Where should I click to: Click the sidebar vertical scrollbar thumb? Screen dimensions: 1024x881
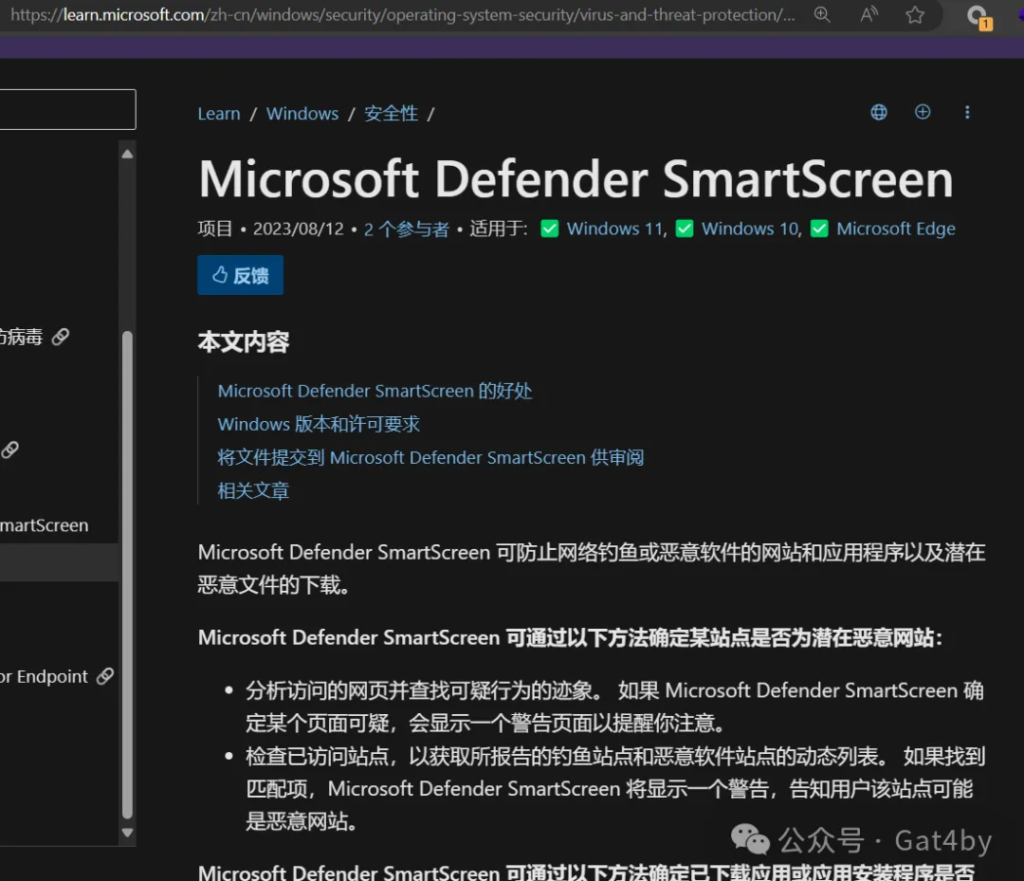(127, 575)
